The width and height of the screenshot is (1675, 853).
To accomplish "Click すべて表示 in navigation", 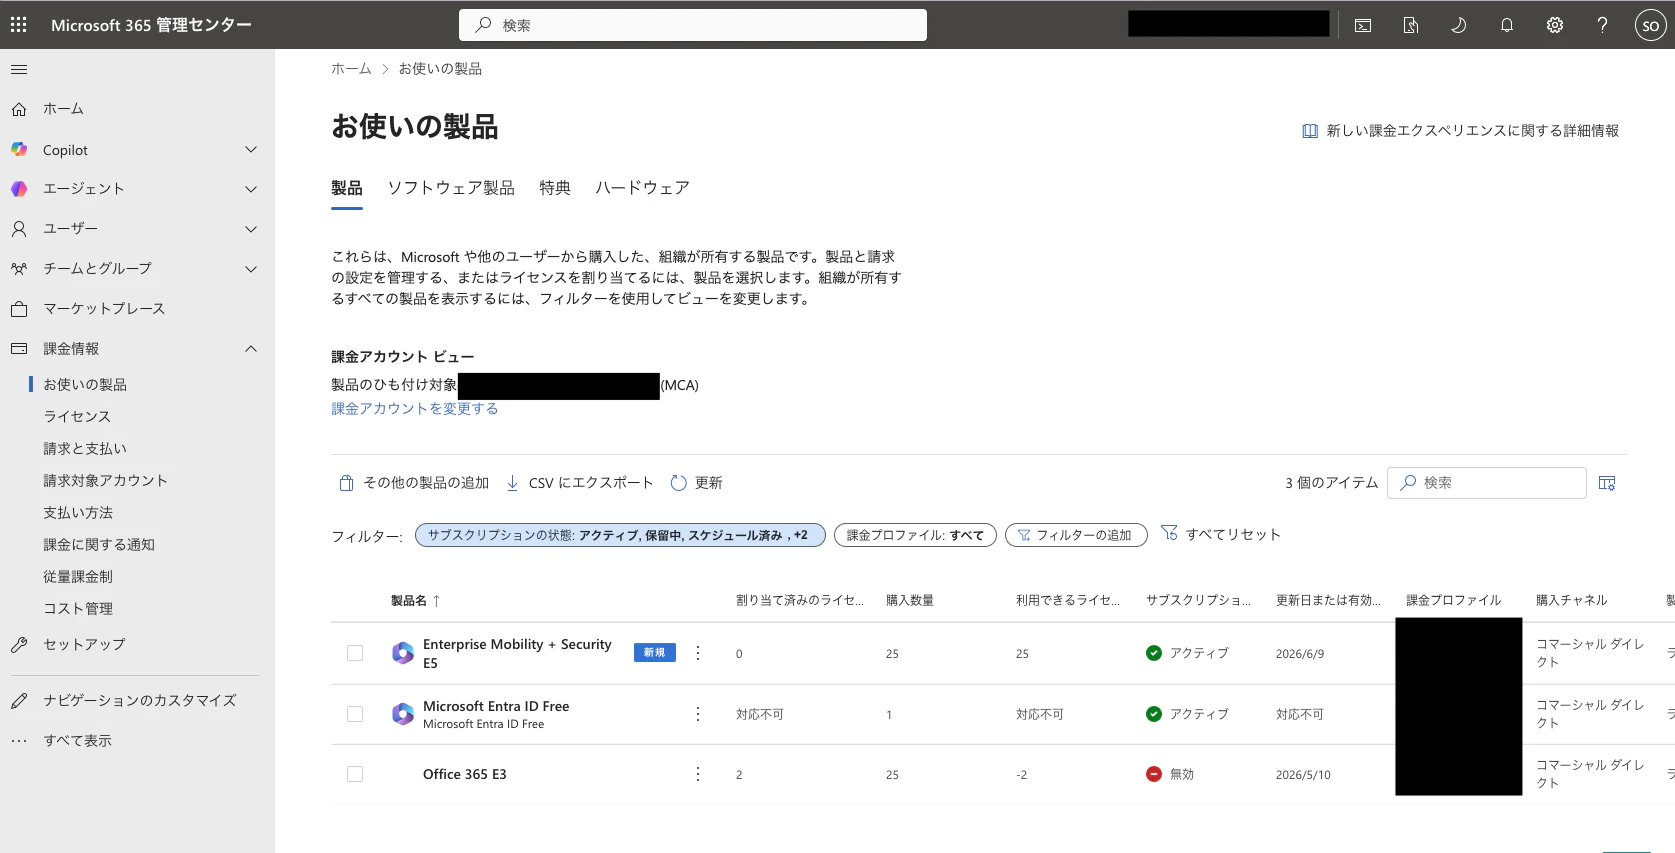I will pos(77,741).
